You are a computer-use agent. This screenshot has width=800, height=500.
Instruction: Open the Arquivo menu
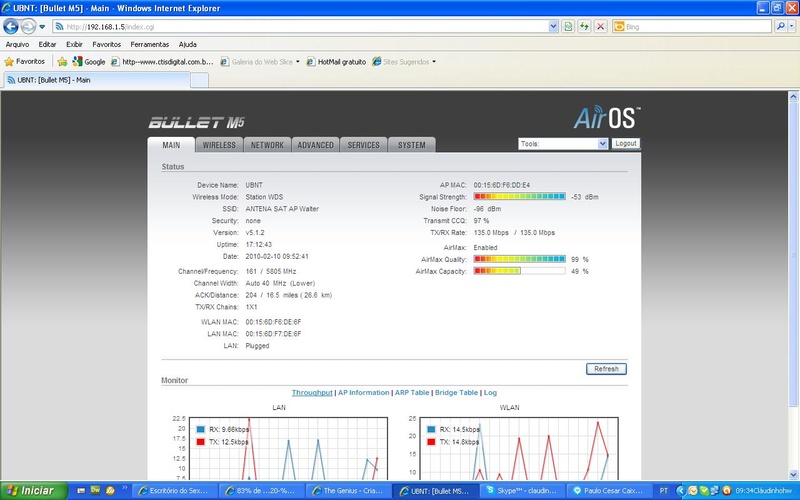pyautogui.click(x=17, y=44)
